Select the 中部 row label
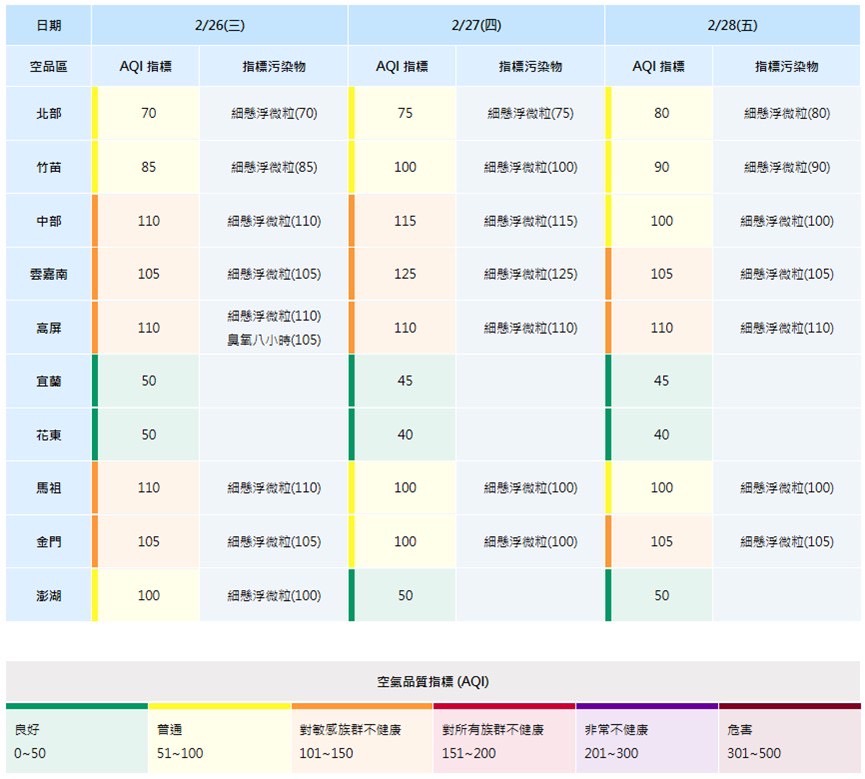Screen dimensions: 865x779 [49, 221]
